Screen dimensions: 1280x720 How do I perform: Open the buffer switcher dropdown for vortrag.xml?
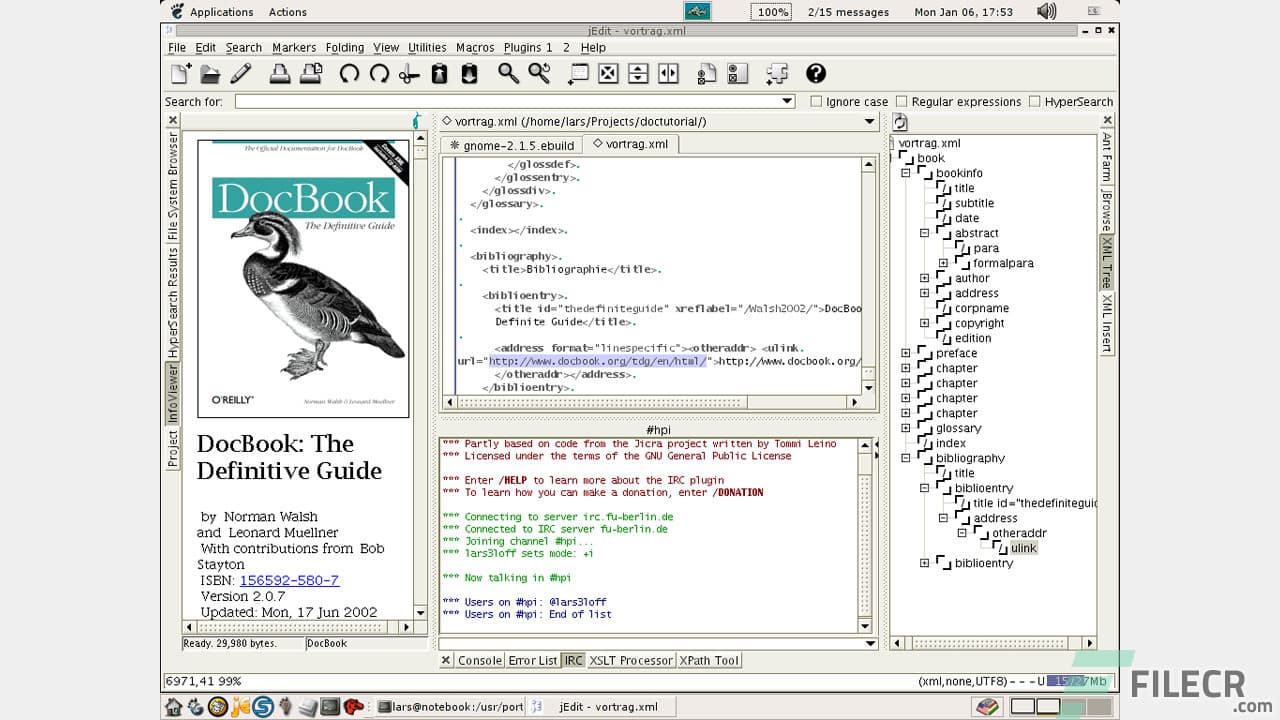coord(867,121)
